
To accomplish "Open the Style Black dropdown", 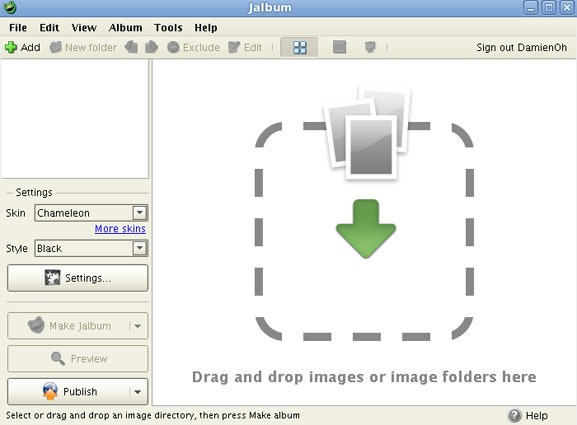I will (140, 248).
